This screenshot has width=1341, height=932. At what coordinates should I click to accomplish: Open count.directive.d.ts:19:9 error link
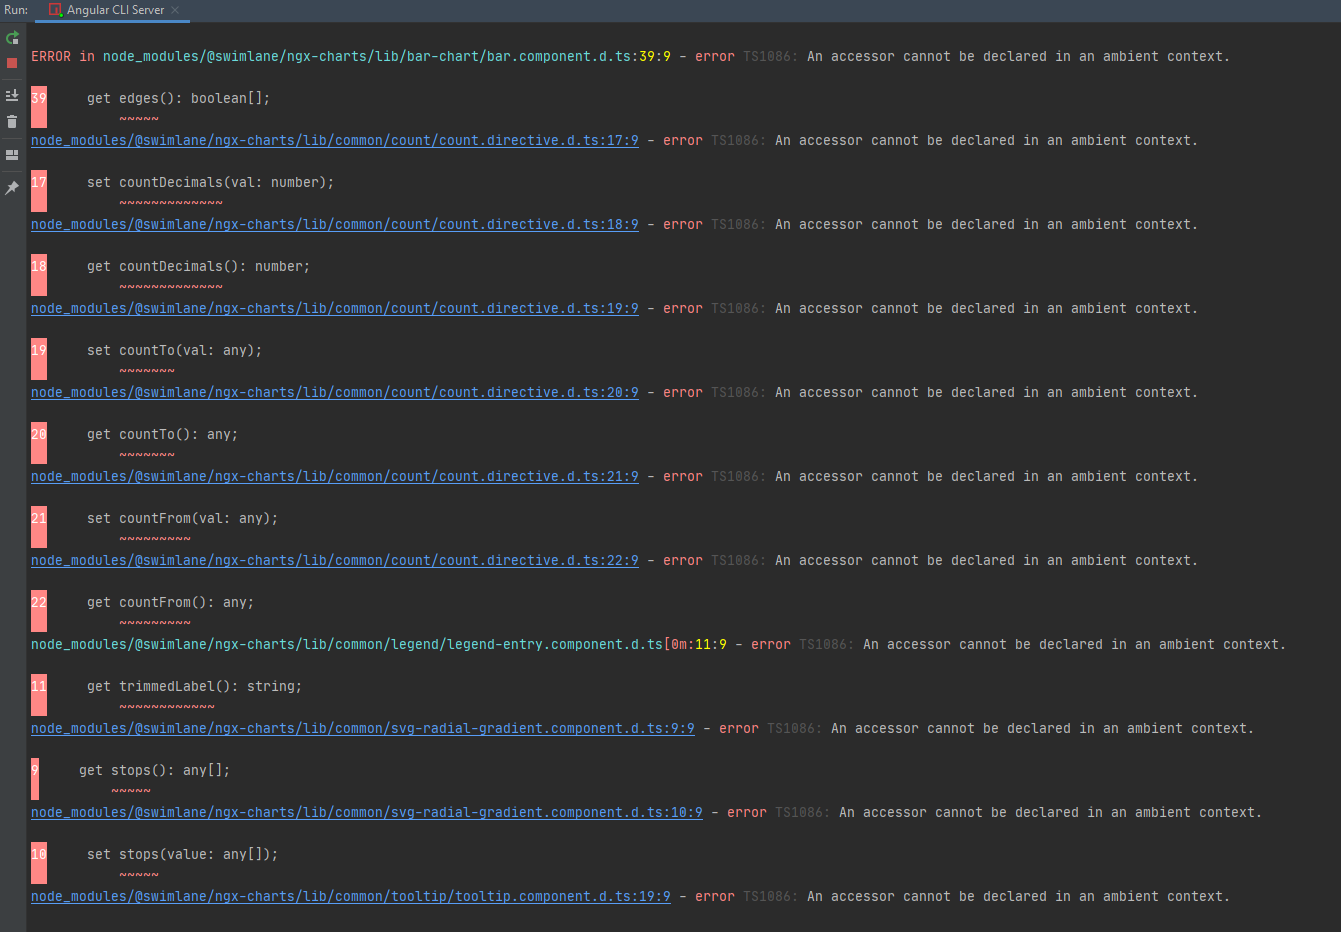coord(334,308)
